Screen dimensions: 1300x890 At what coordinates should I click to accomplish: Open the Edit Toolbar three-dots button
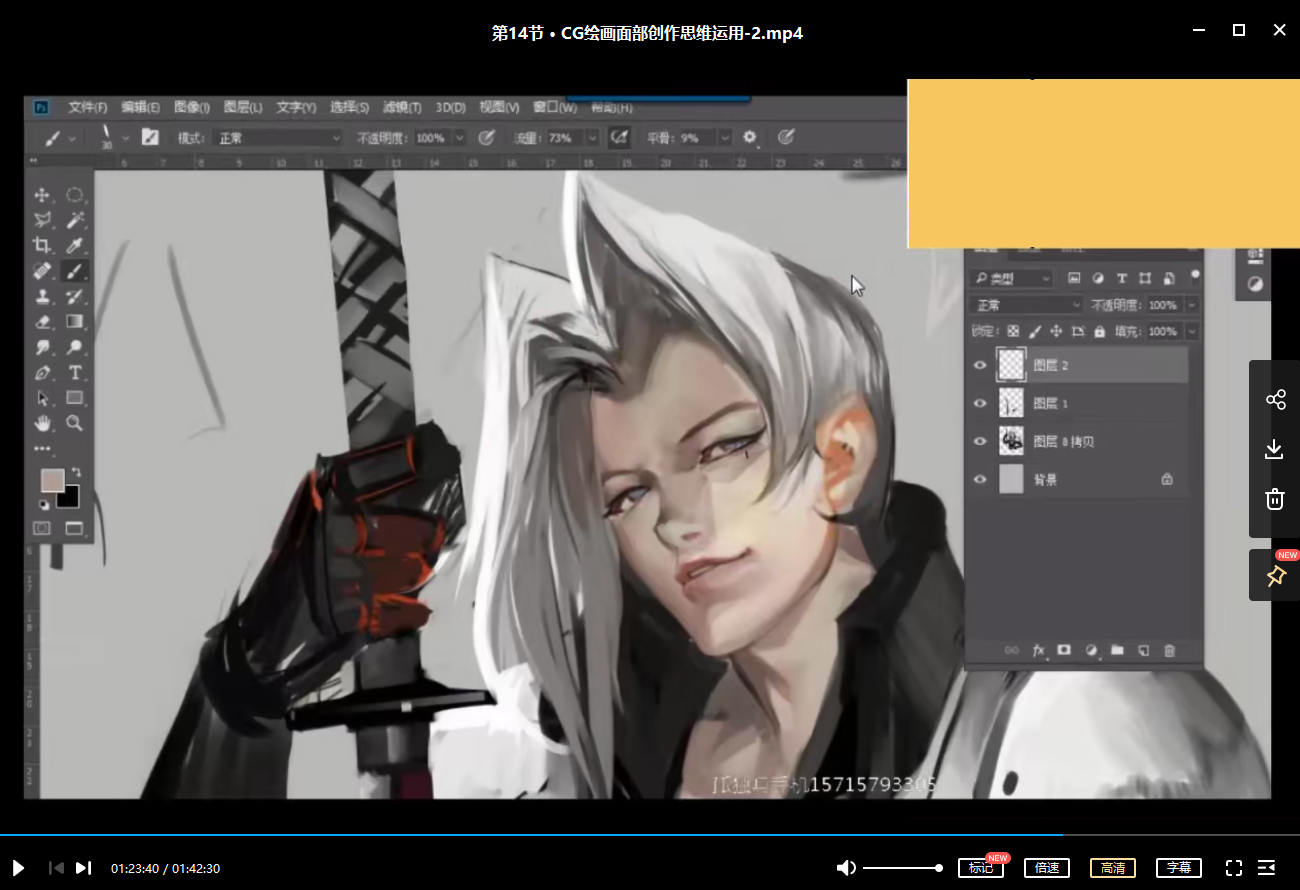(x=42, y=449)
